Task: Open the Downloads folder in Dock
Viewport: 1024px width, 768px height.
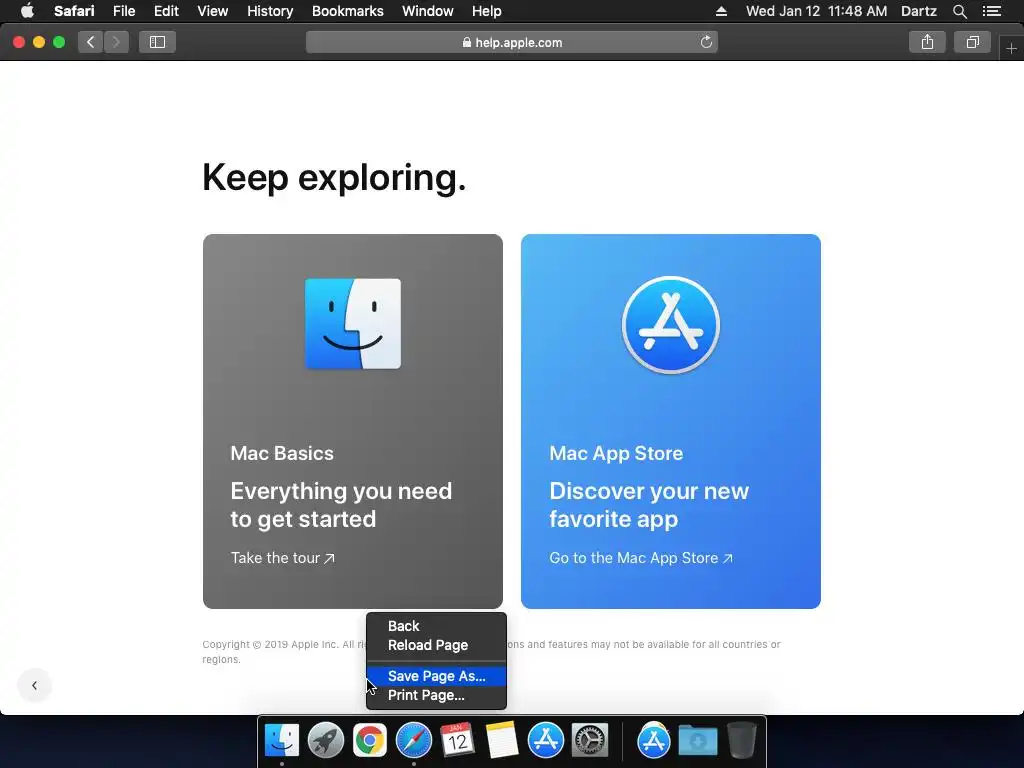Action: coord(697,741)
